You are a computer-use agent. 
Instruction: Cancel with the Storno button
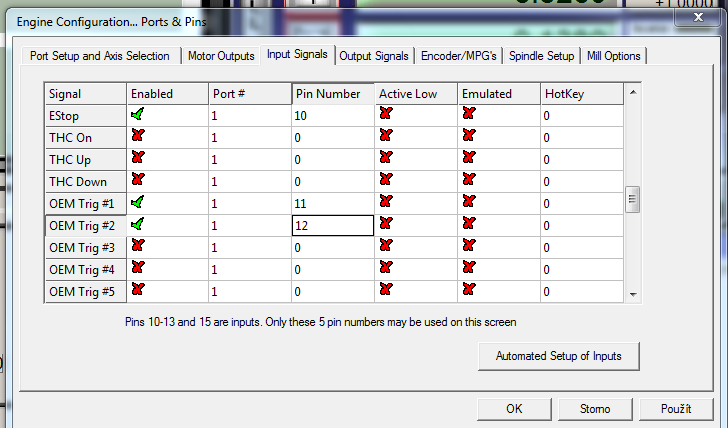(595, 409)
